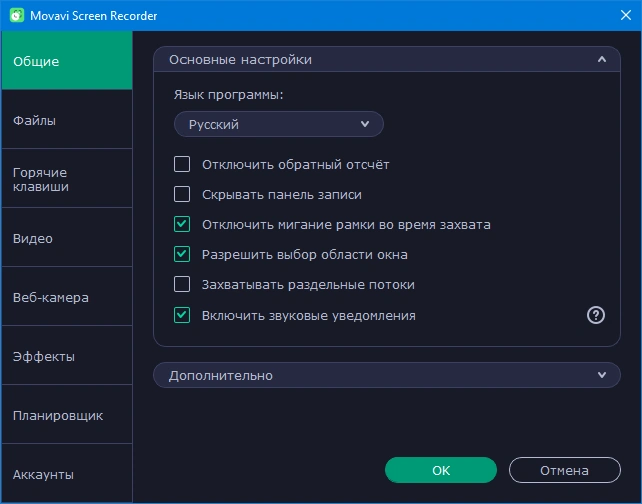This screenshot has width=642, height=504.
Task: Select the 'Общие' tab
Action: [x=67, y=61]
